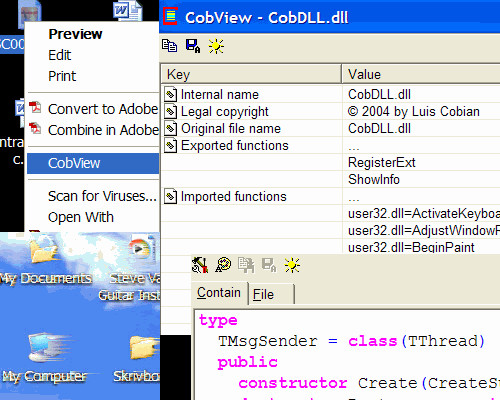Sort by the Key column header
The width and height of the screenshot is (500, 400).
click(251, 74)
